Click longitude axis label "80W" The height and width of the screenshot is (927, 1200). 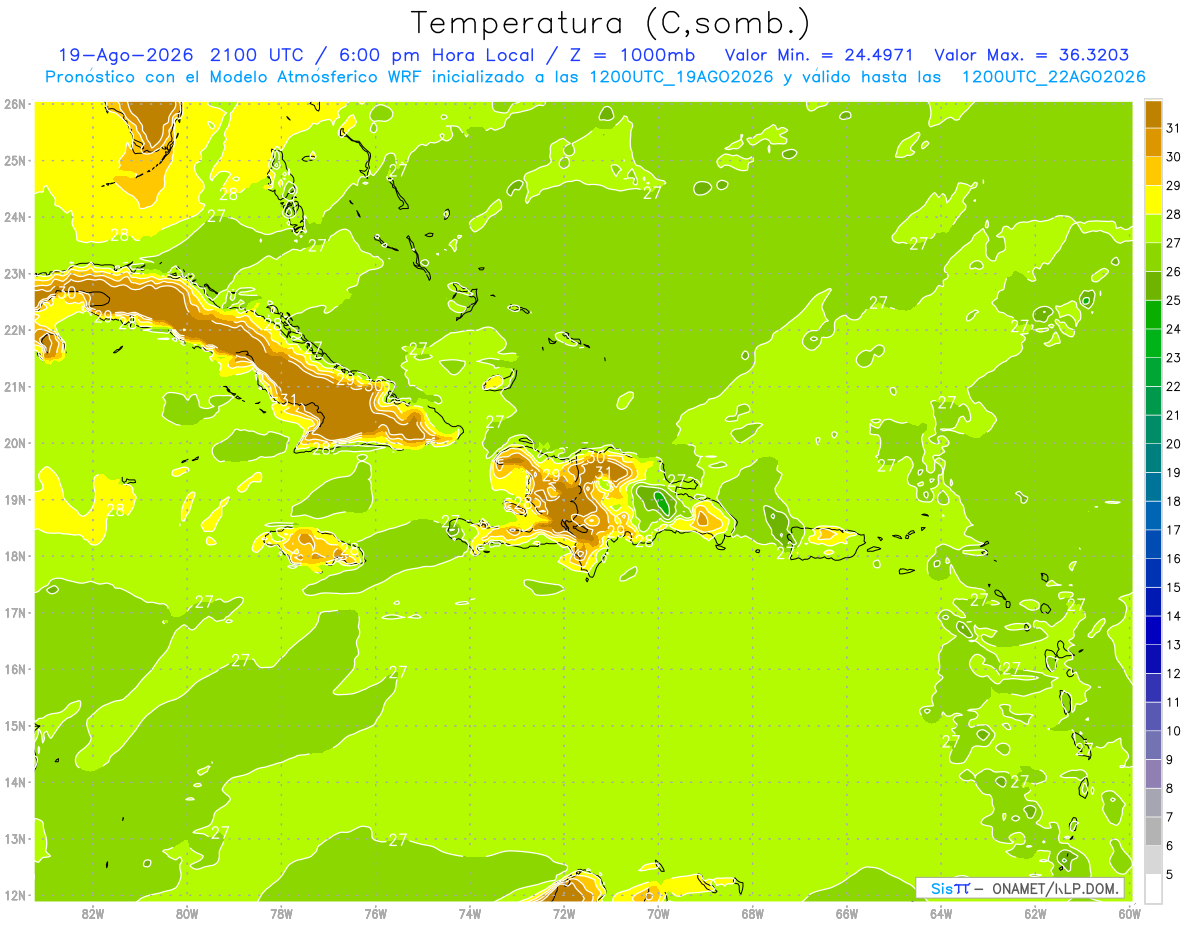(187, 913)
